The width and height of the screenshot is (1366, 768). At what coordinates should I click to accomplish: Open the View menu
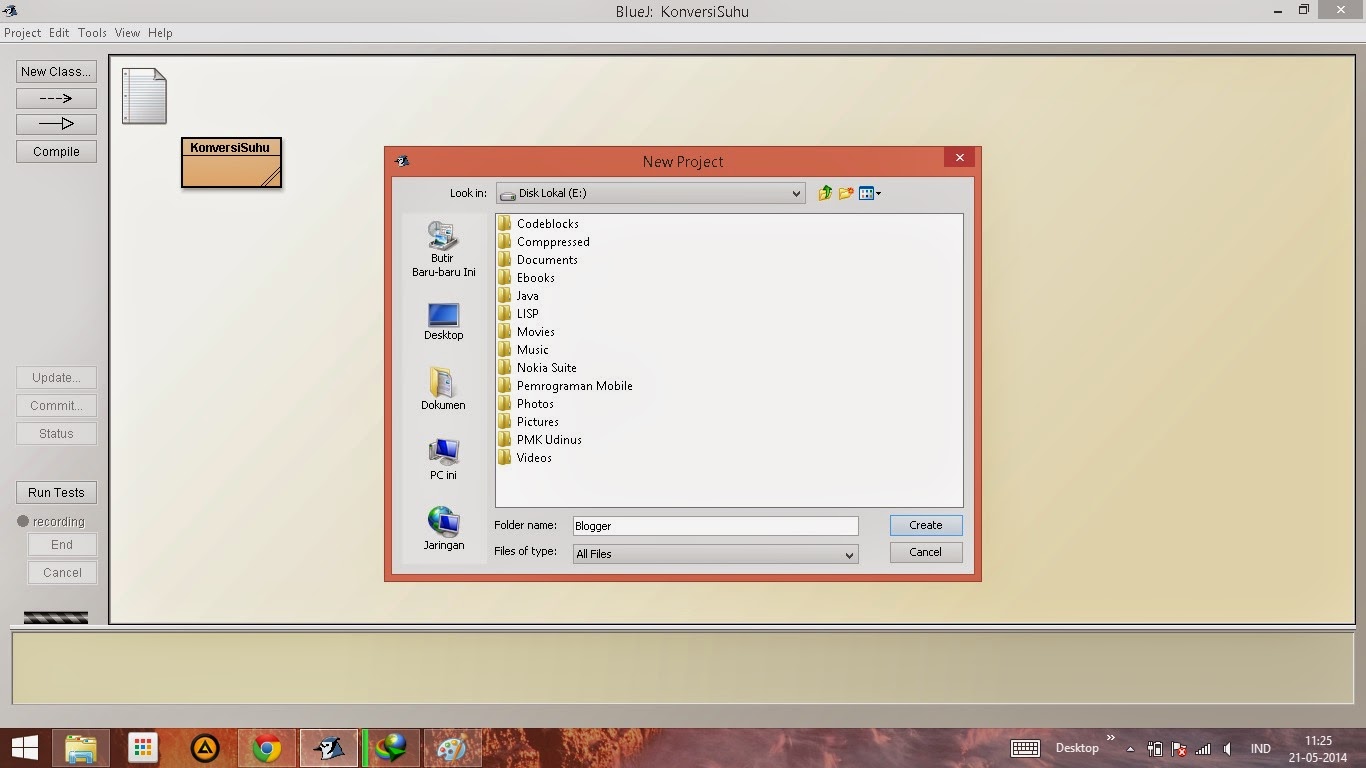(x=127, y=33)
